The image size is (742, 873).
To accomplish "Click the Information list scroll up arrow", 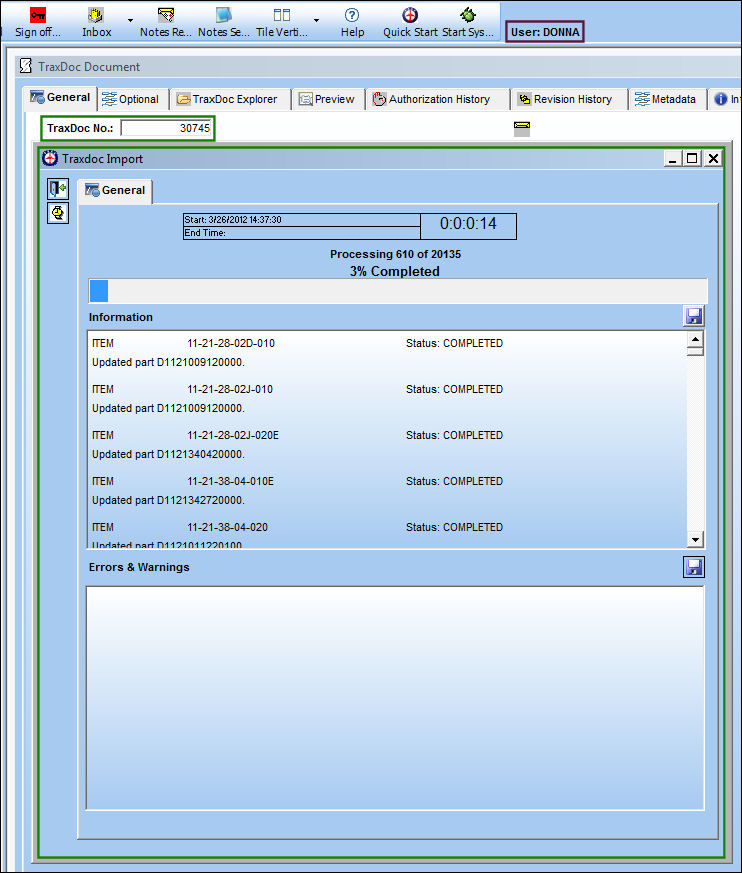I will coord(695,339).
